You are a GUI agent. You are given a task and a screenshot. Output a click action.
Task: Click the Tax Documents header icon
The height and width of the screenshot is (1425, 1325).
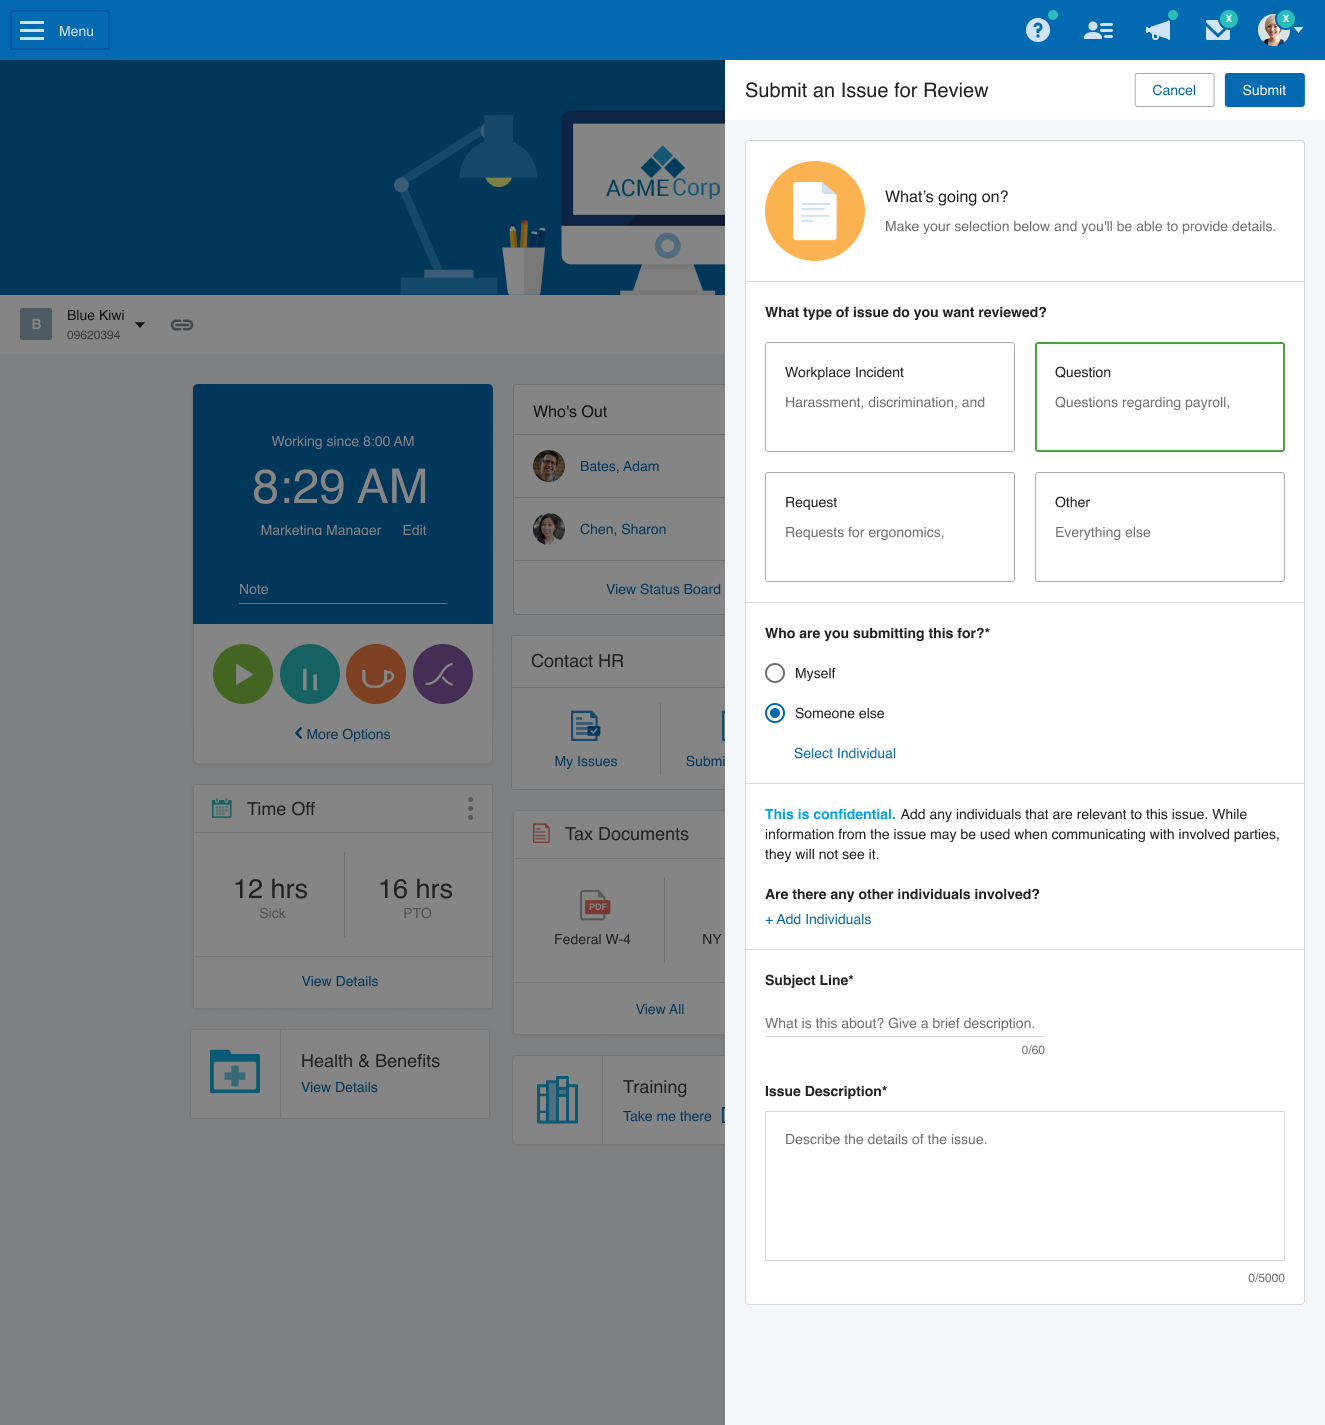tap(541, 833)
